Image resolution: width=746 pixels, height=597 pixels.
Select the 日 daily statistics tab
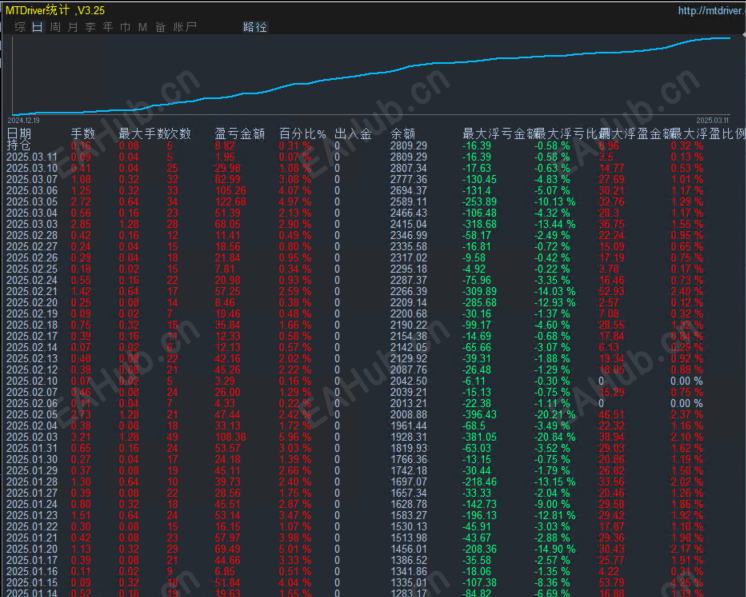(x=37, y=27)
